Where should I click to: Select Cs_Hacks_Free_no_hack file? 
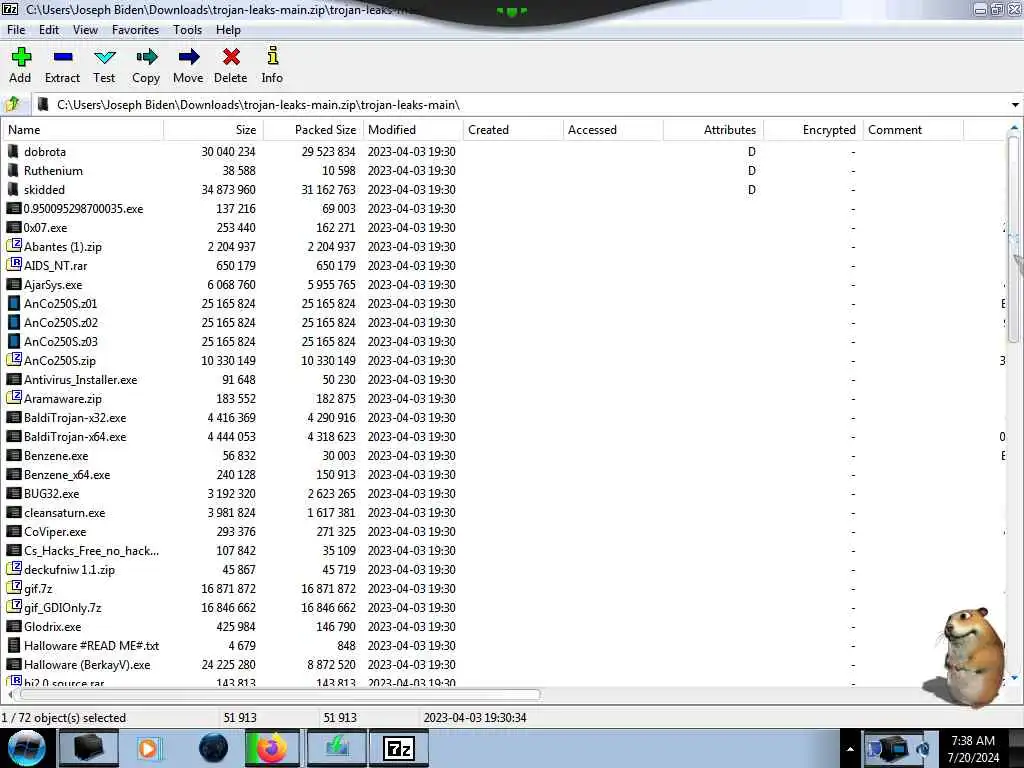[91, 551]
